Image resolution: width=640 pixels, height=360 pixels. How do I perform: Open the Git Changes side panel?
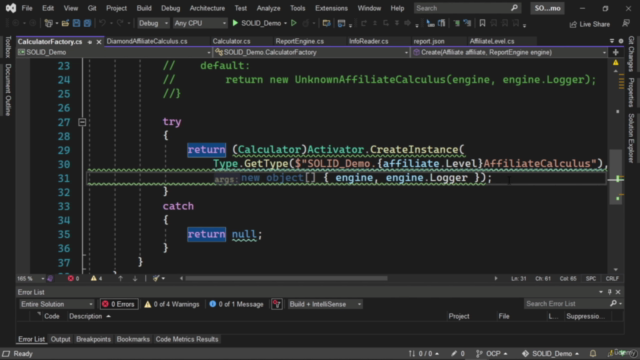631,54
